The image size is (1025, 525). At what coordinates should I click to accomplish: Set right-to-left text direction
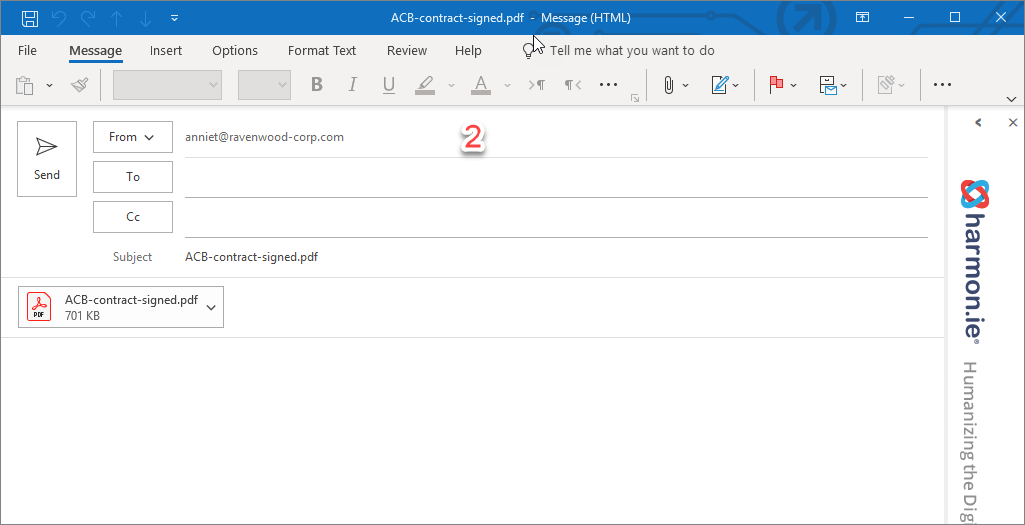point(573,84)
